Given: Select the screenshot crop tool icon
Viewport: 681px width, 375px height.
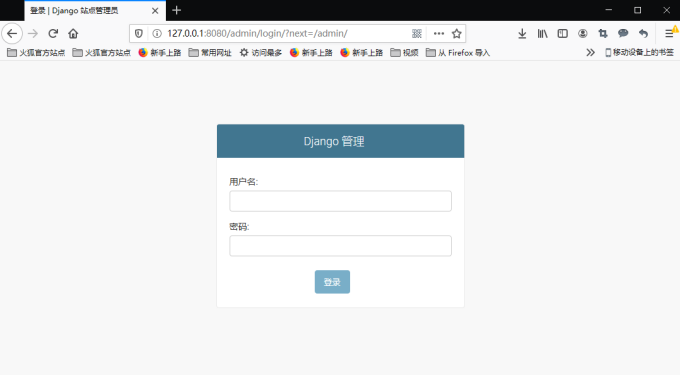Looking at the screenshot, I should coord(603,33).
